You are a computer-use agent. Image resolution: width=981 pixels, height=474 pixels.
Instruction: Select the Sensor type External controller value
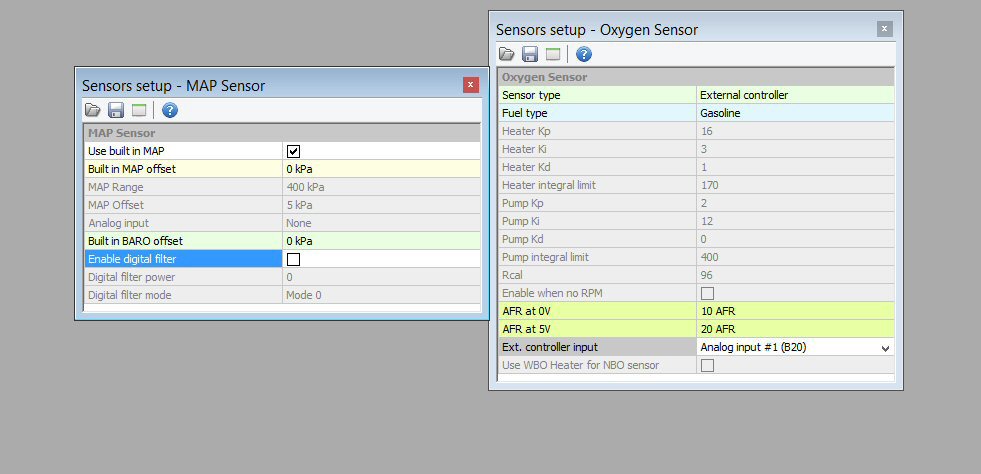(x=794, y=95)
